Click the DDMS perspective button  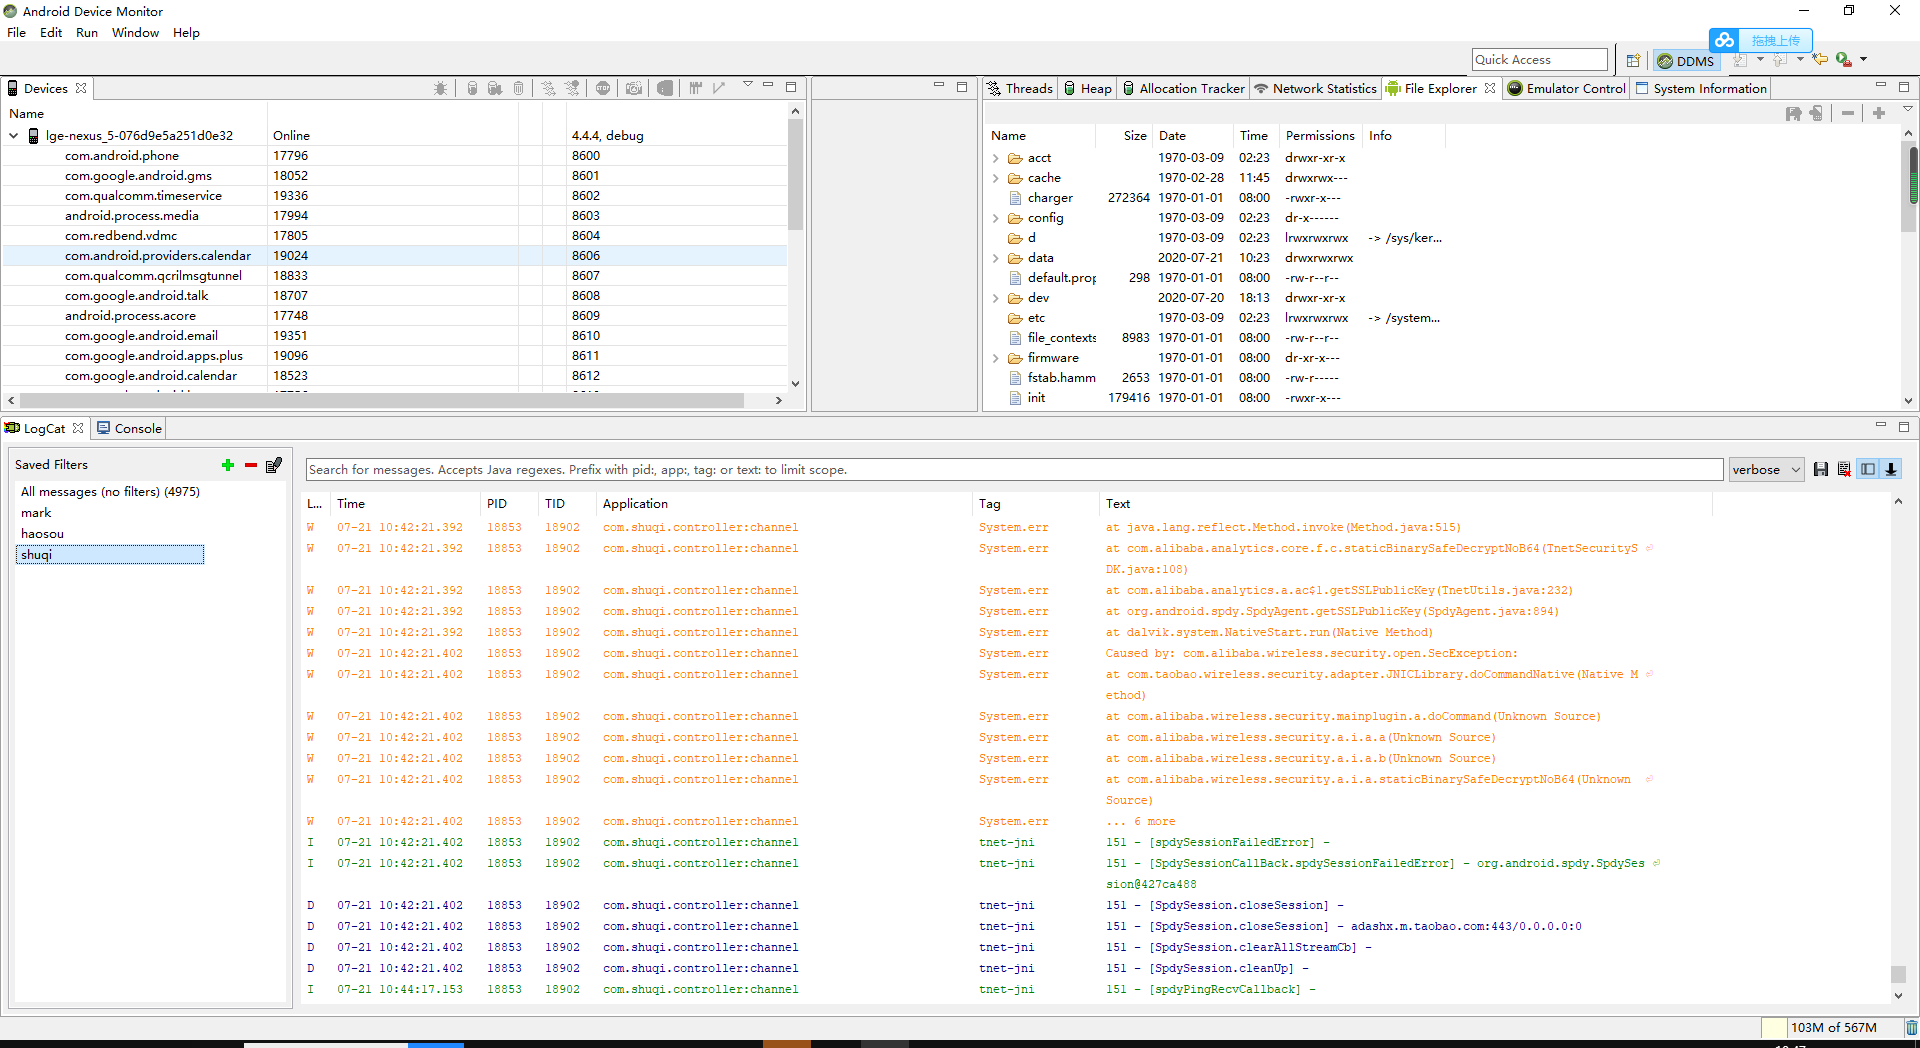pos(1686,60)
